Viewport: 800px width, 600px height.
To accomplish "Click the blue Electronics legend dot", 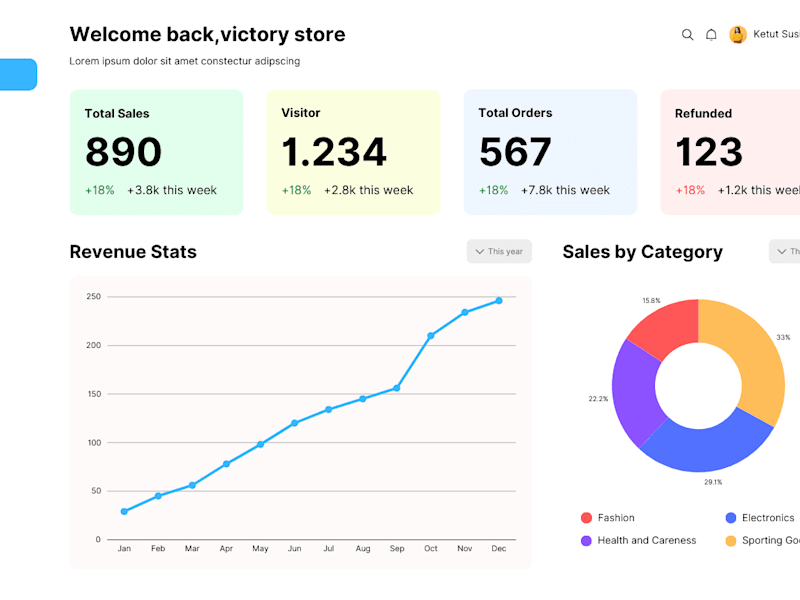I will tap(731, 518).
